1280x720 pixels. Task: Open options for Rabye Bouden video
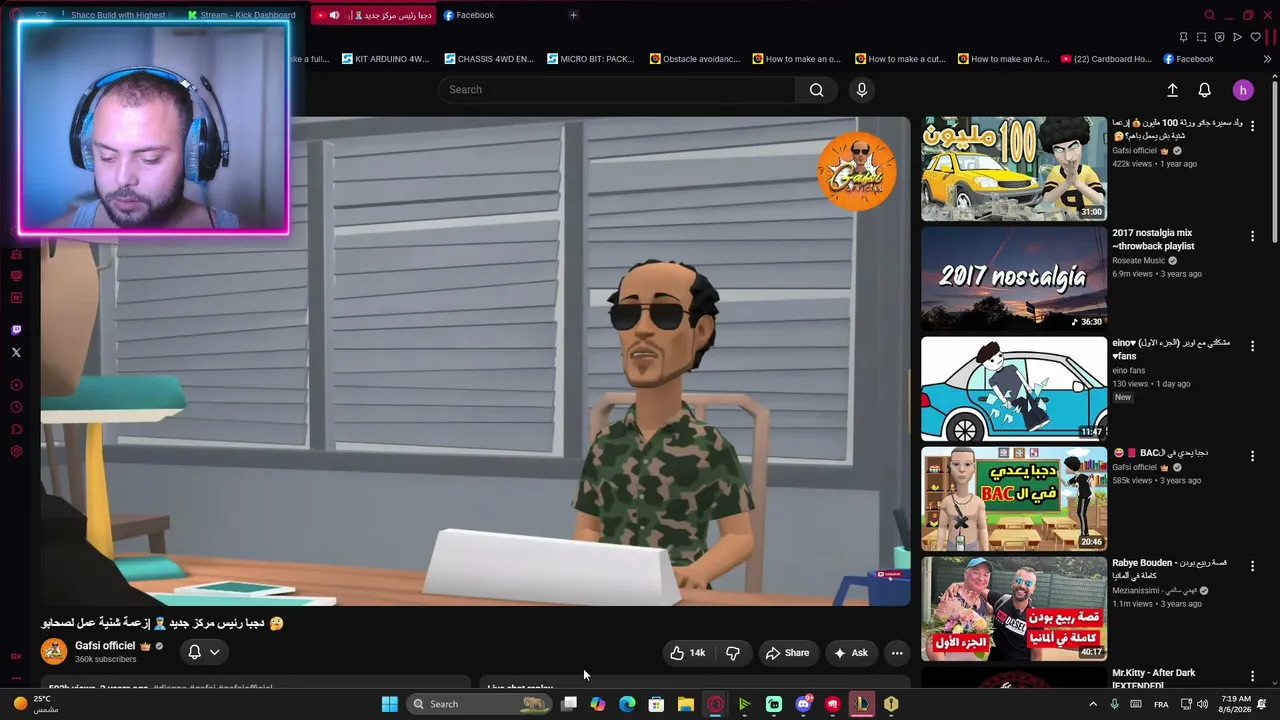tap(1252, 567)
